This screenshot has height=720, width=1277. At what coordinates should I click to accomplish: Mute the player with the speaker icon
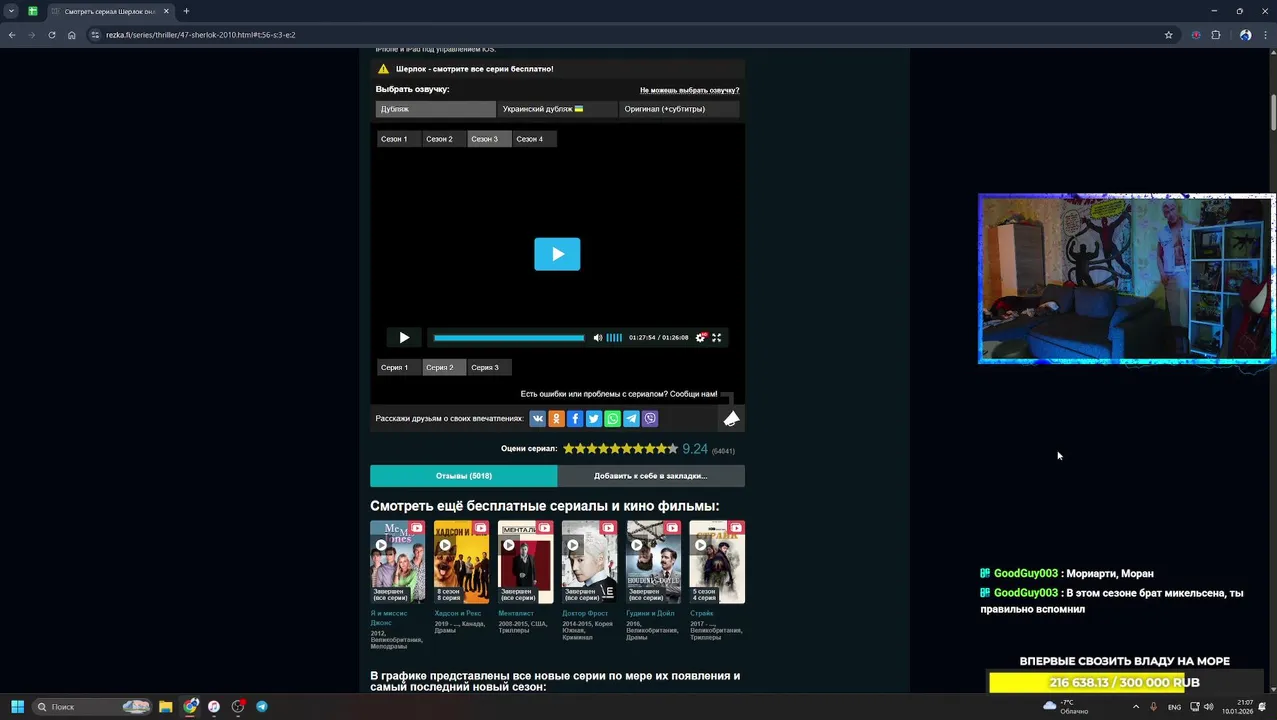(598, 338)
